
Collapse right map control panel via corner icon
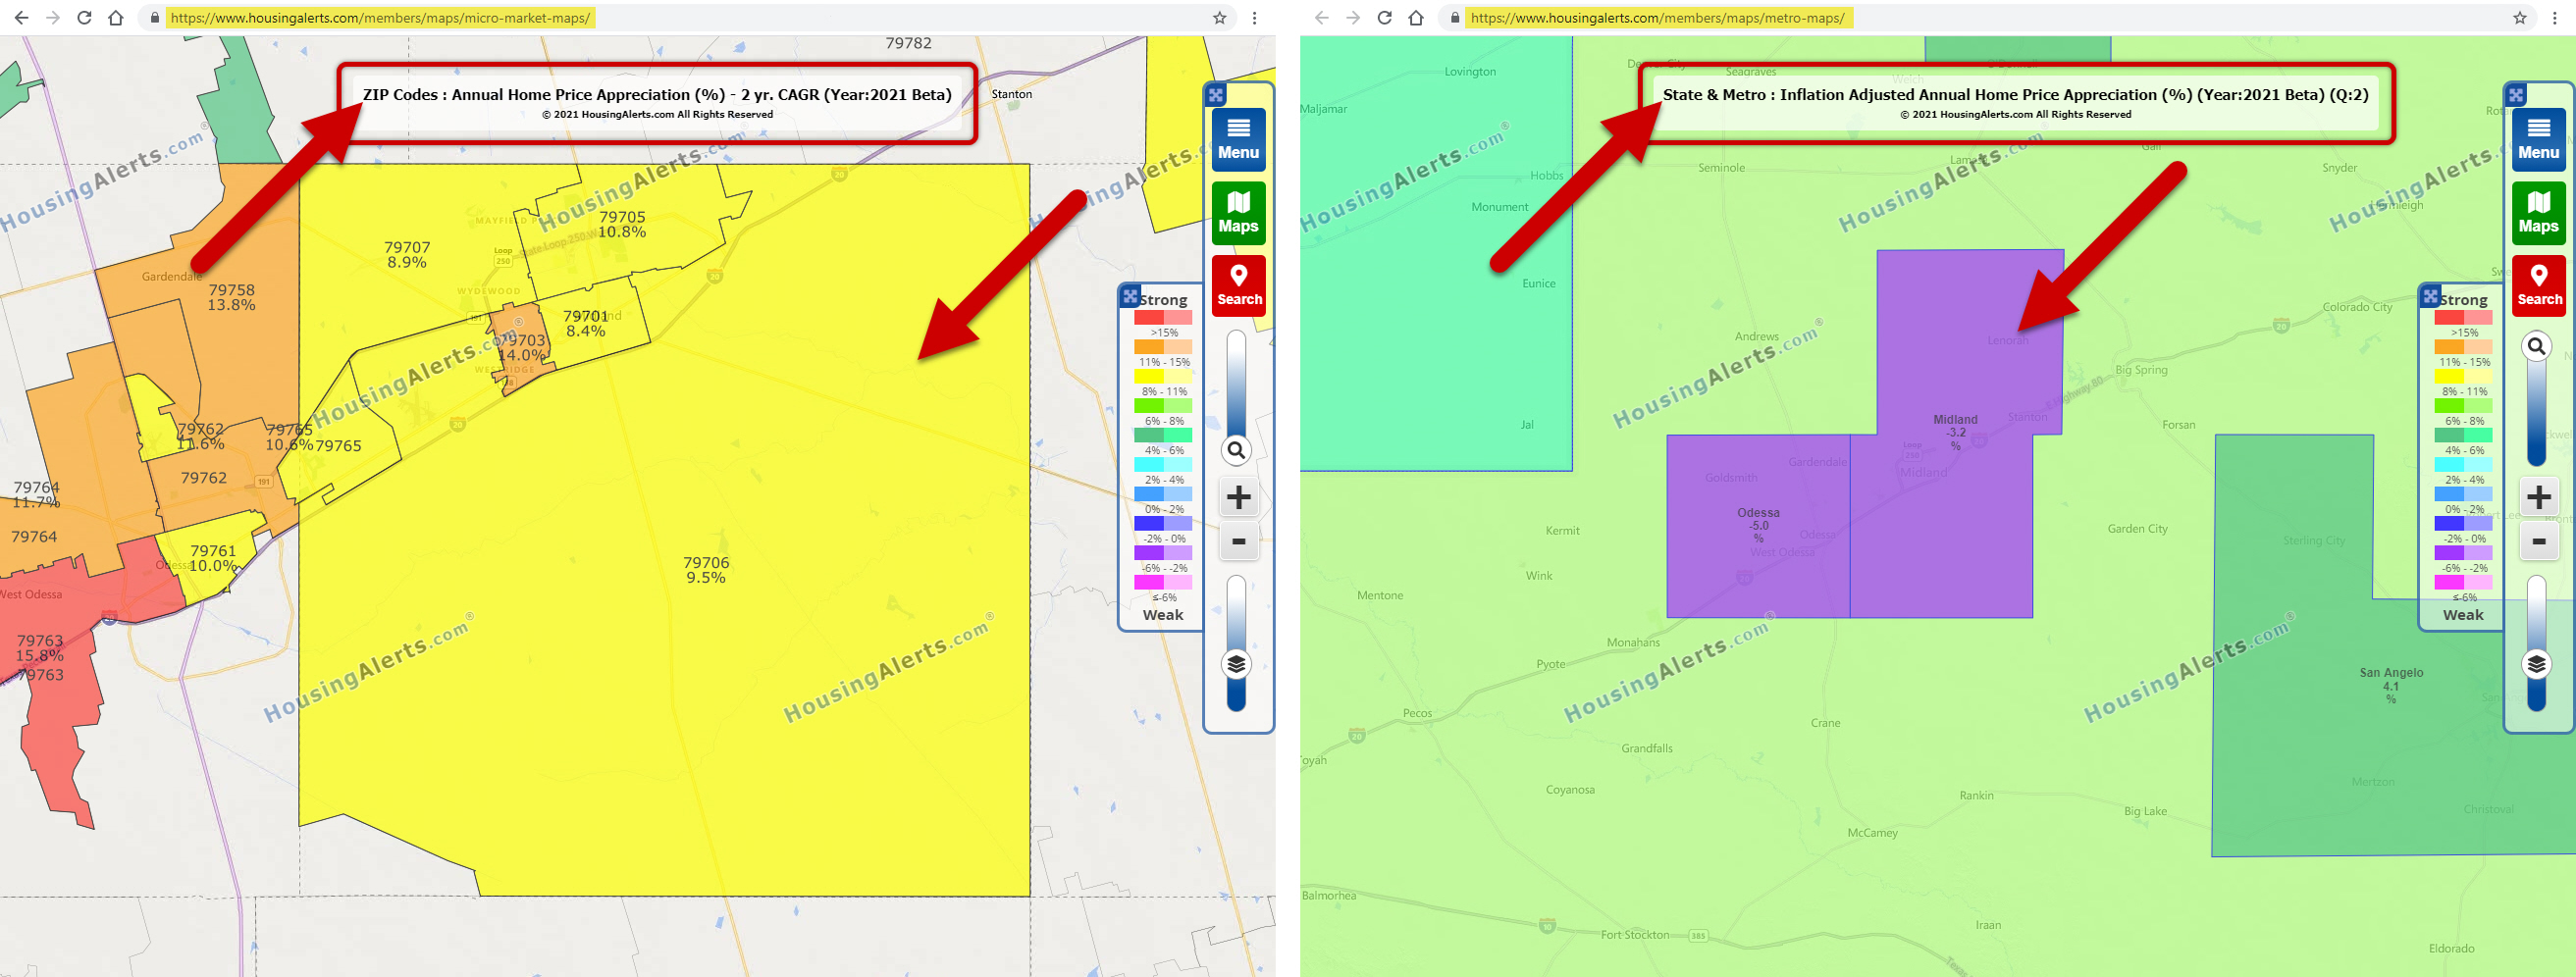[x=2516, y=95]
